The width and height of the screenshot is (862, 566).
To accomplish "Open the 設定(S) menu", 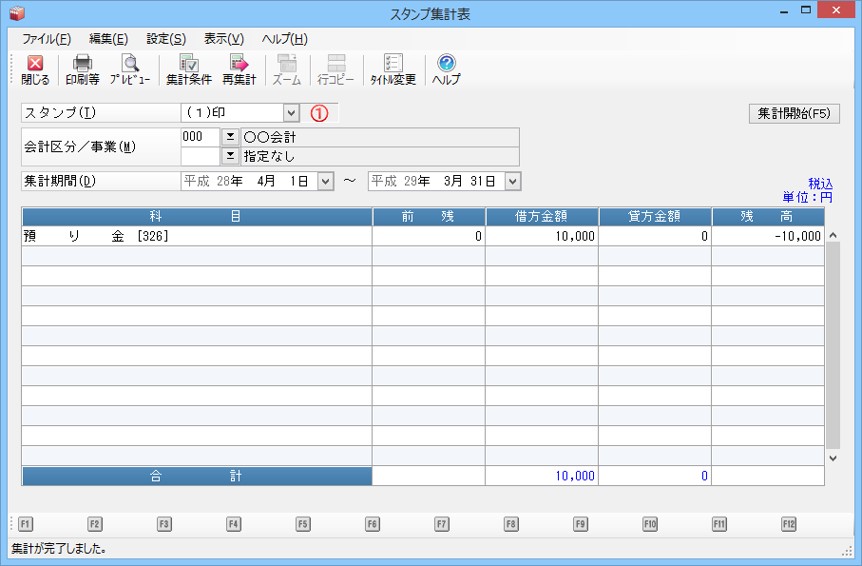I will tap(166, 39).
